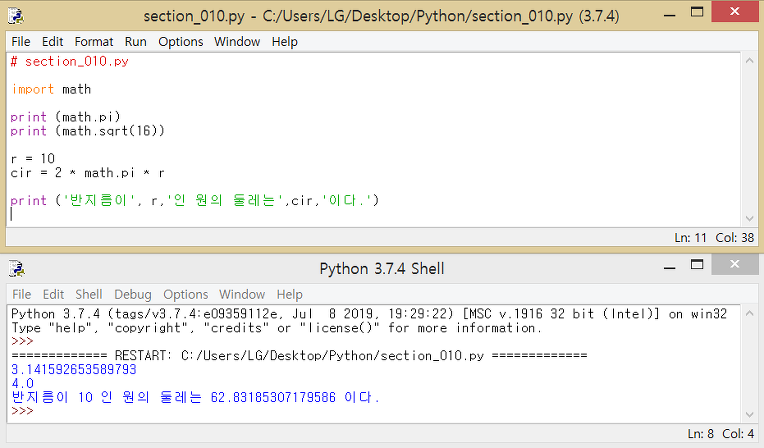Open the Help menu in the Python Shell

[289, 294]
